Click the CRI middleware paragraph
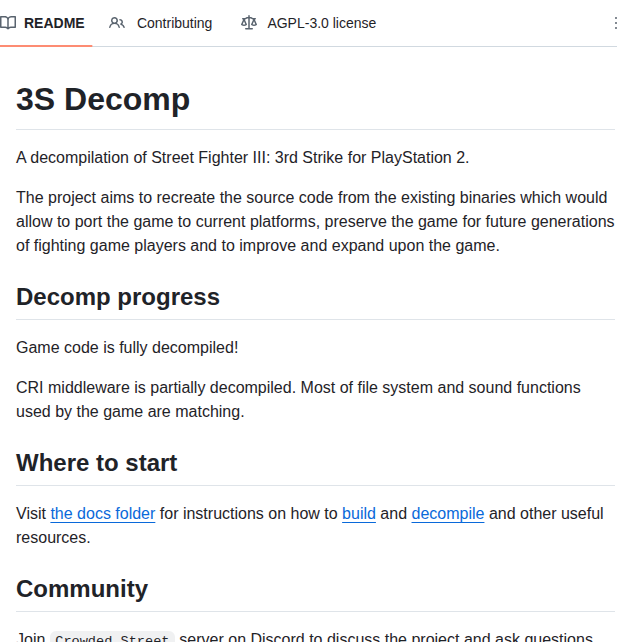This screenshot has width=617, height=642. pos(298,400)
